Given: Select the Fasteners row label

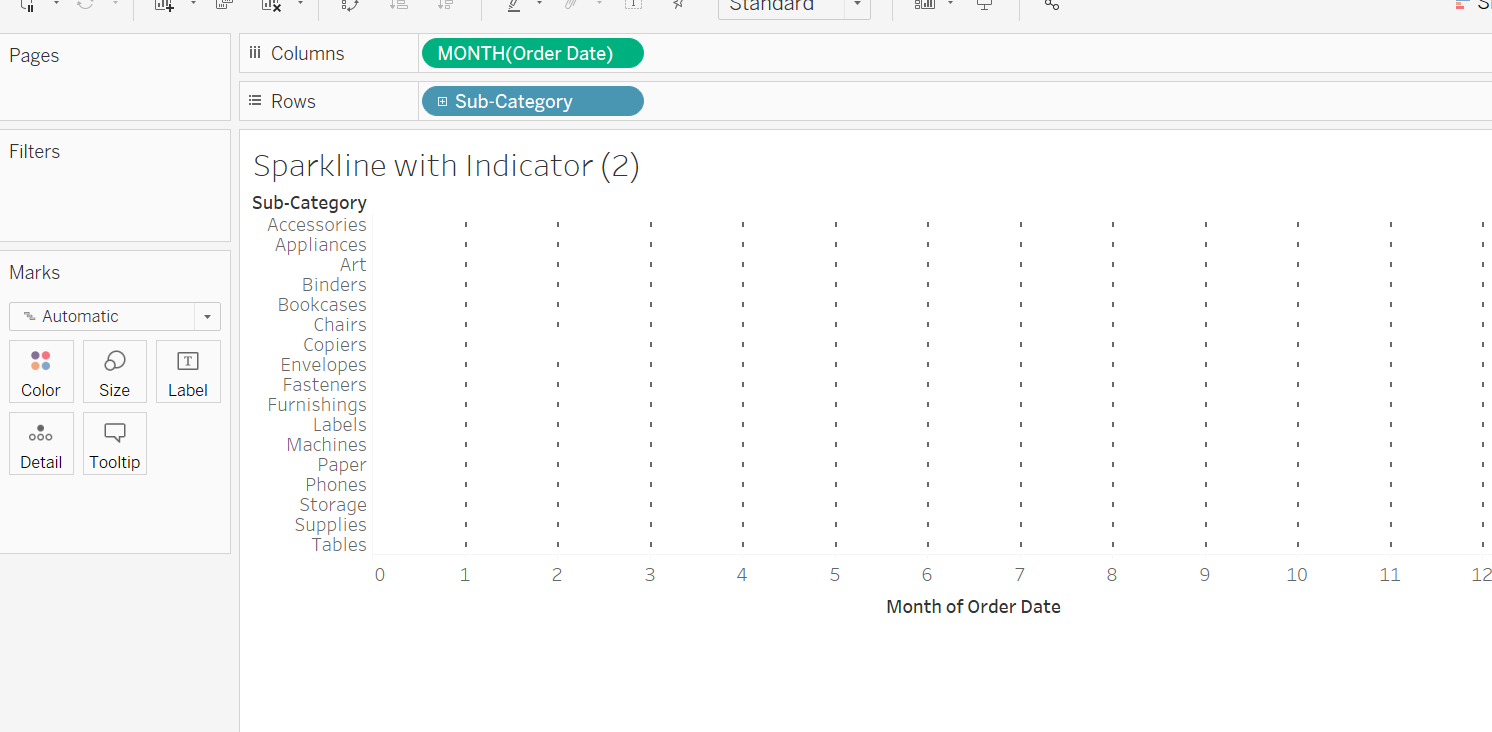Looking at the screenshot, I should (x=325, y=385).
